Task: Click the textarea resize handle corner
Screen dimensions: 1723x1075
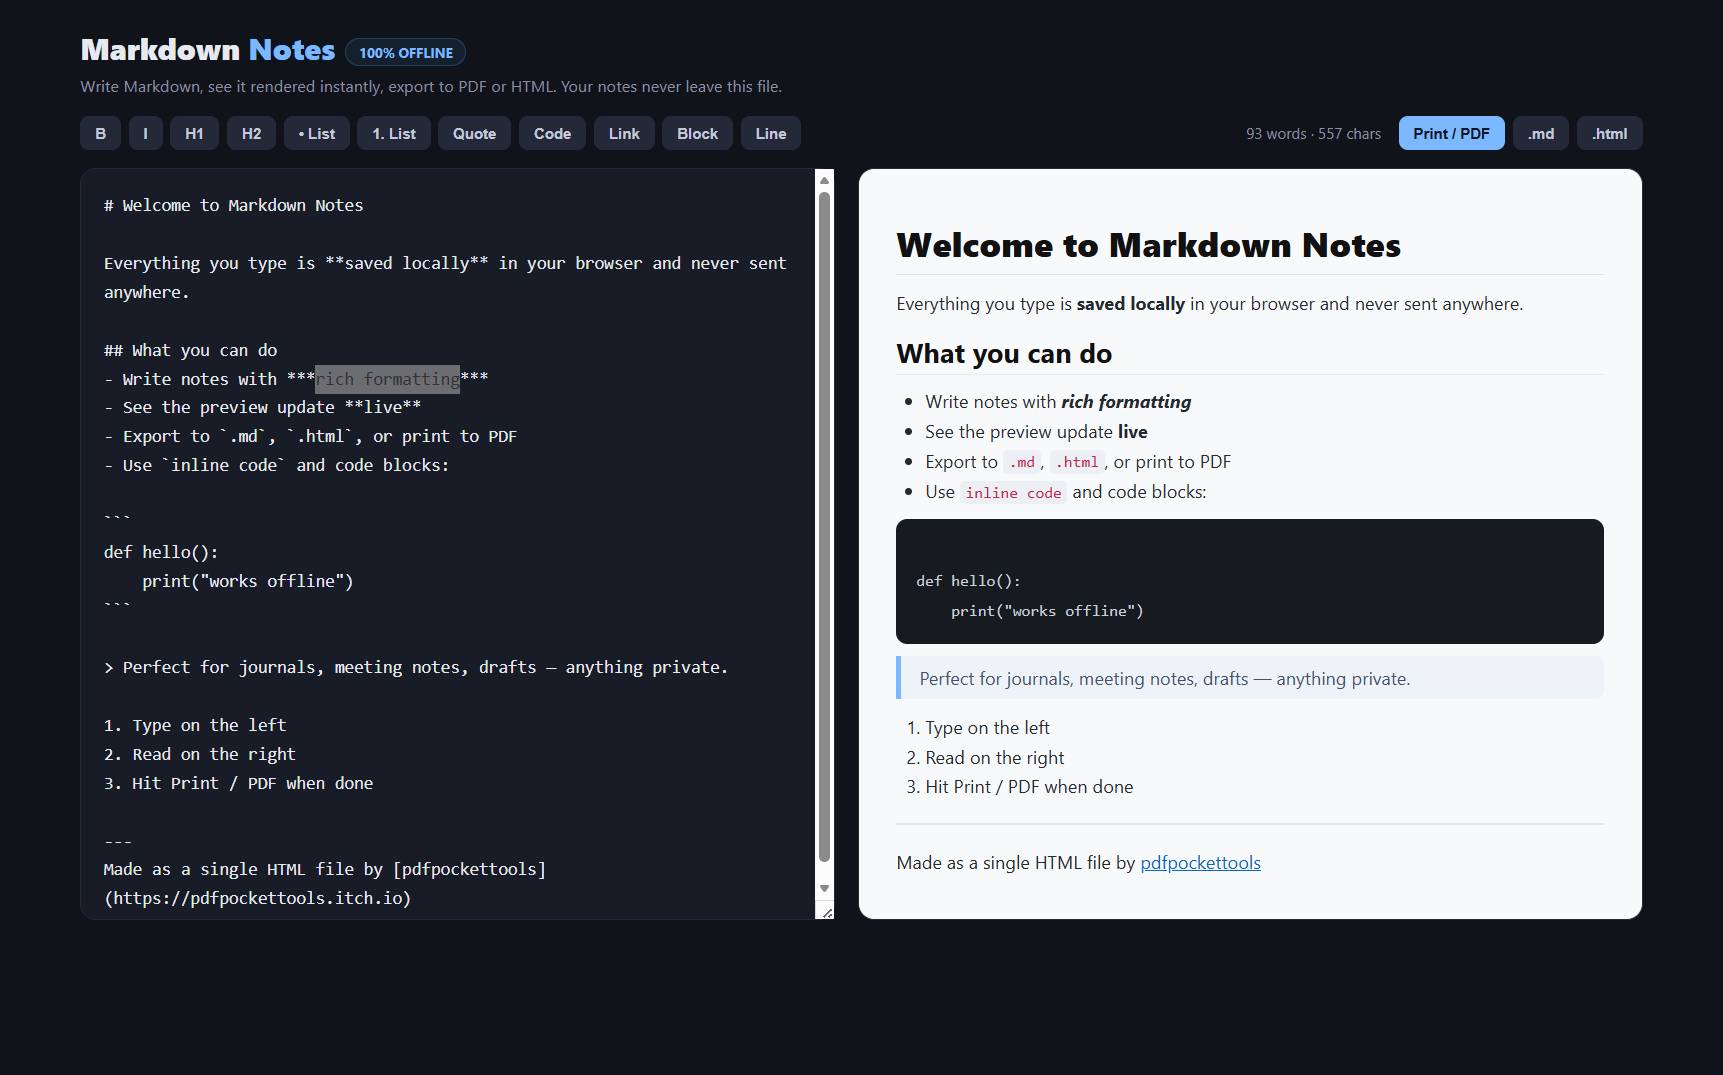Action: click(826, 911)
